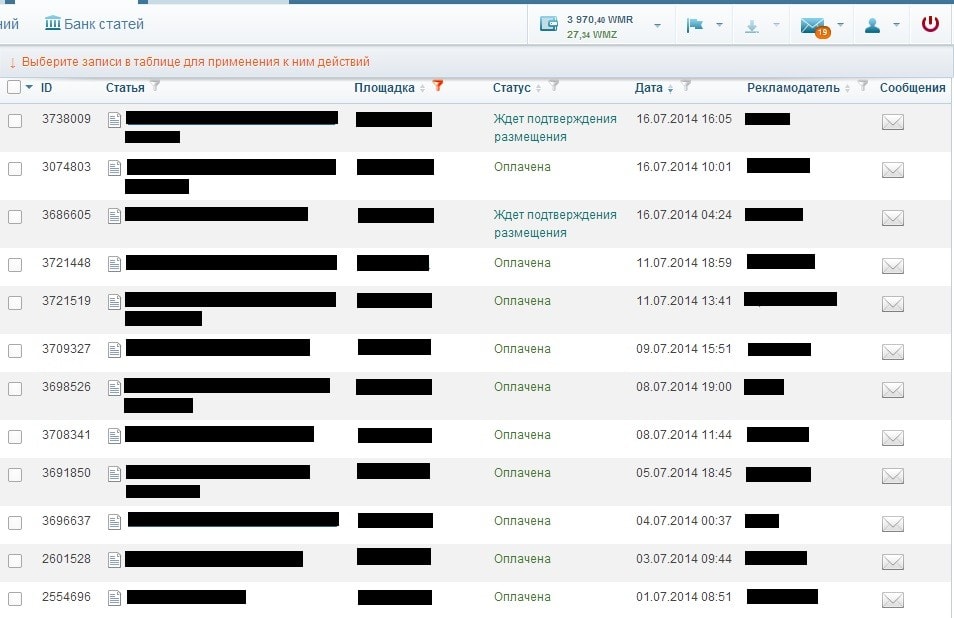Open the filter icon next to Статус
The height and width of the screenshot is (618, 954).
(554, 86)
